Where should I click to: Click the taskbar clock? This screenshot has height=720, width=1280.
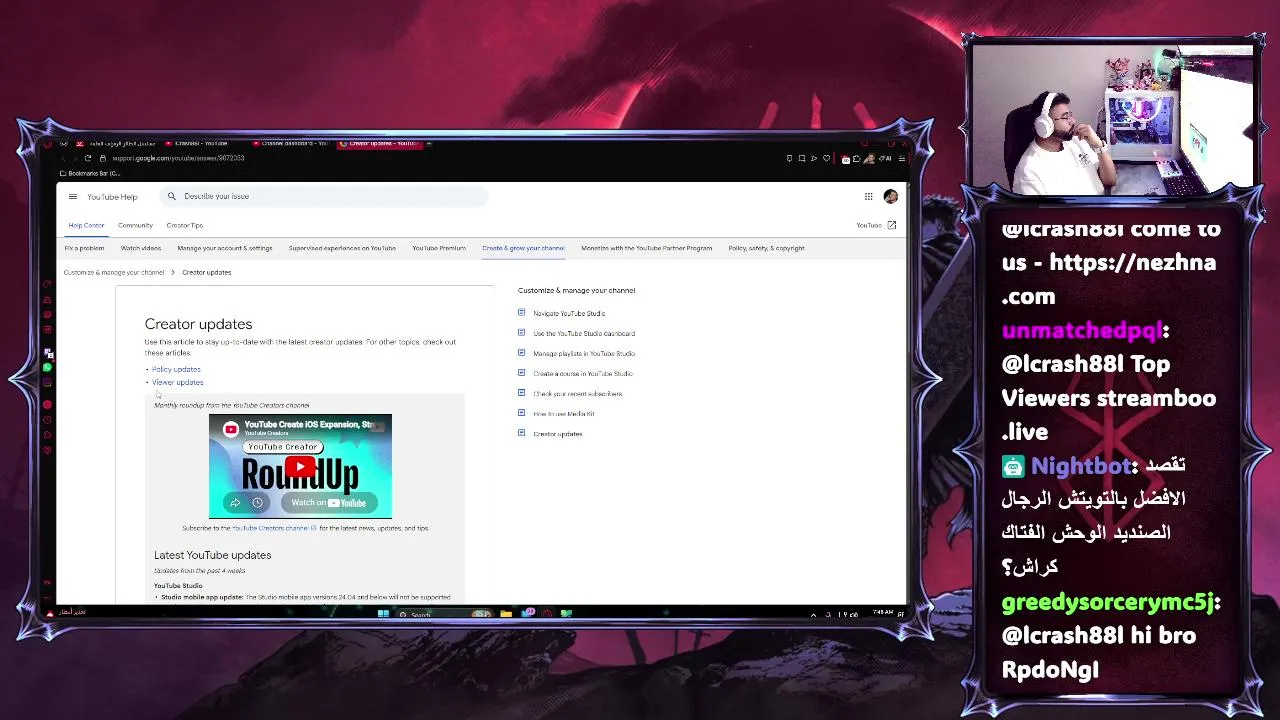[x=883, y=613]
